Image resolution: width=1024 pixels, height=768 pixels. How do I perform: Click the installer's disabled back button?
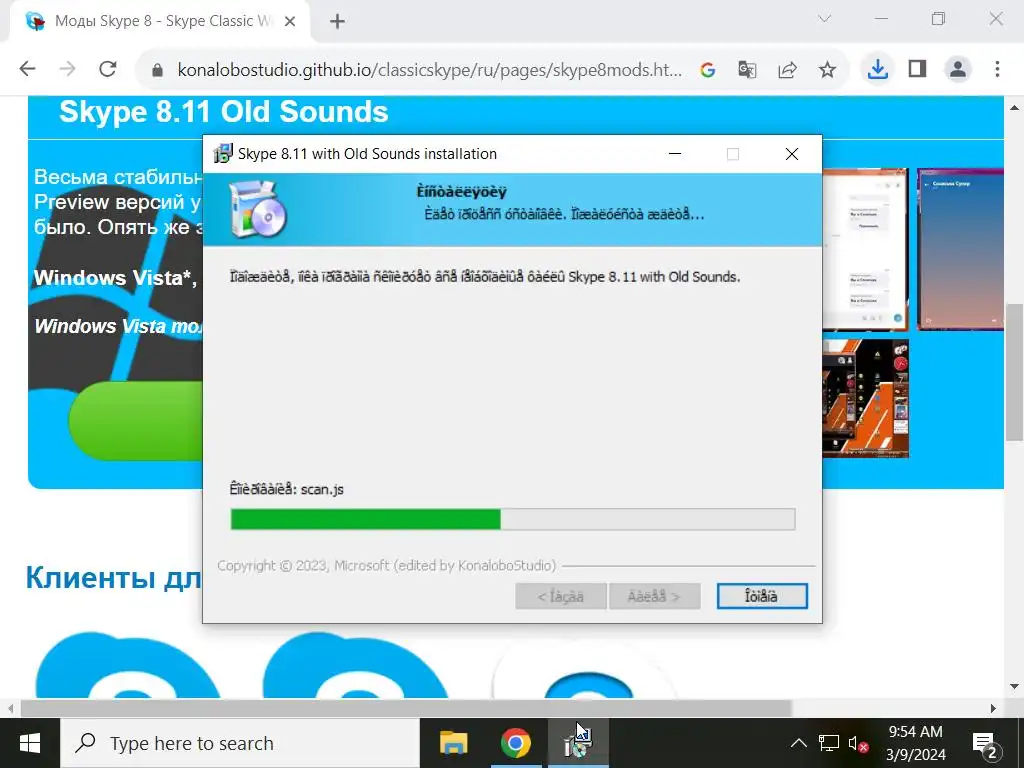[x=560, y=596]
